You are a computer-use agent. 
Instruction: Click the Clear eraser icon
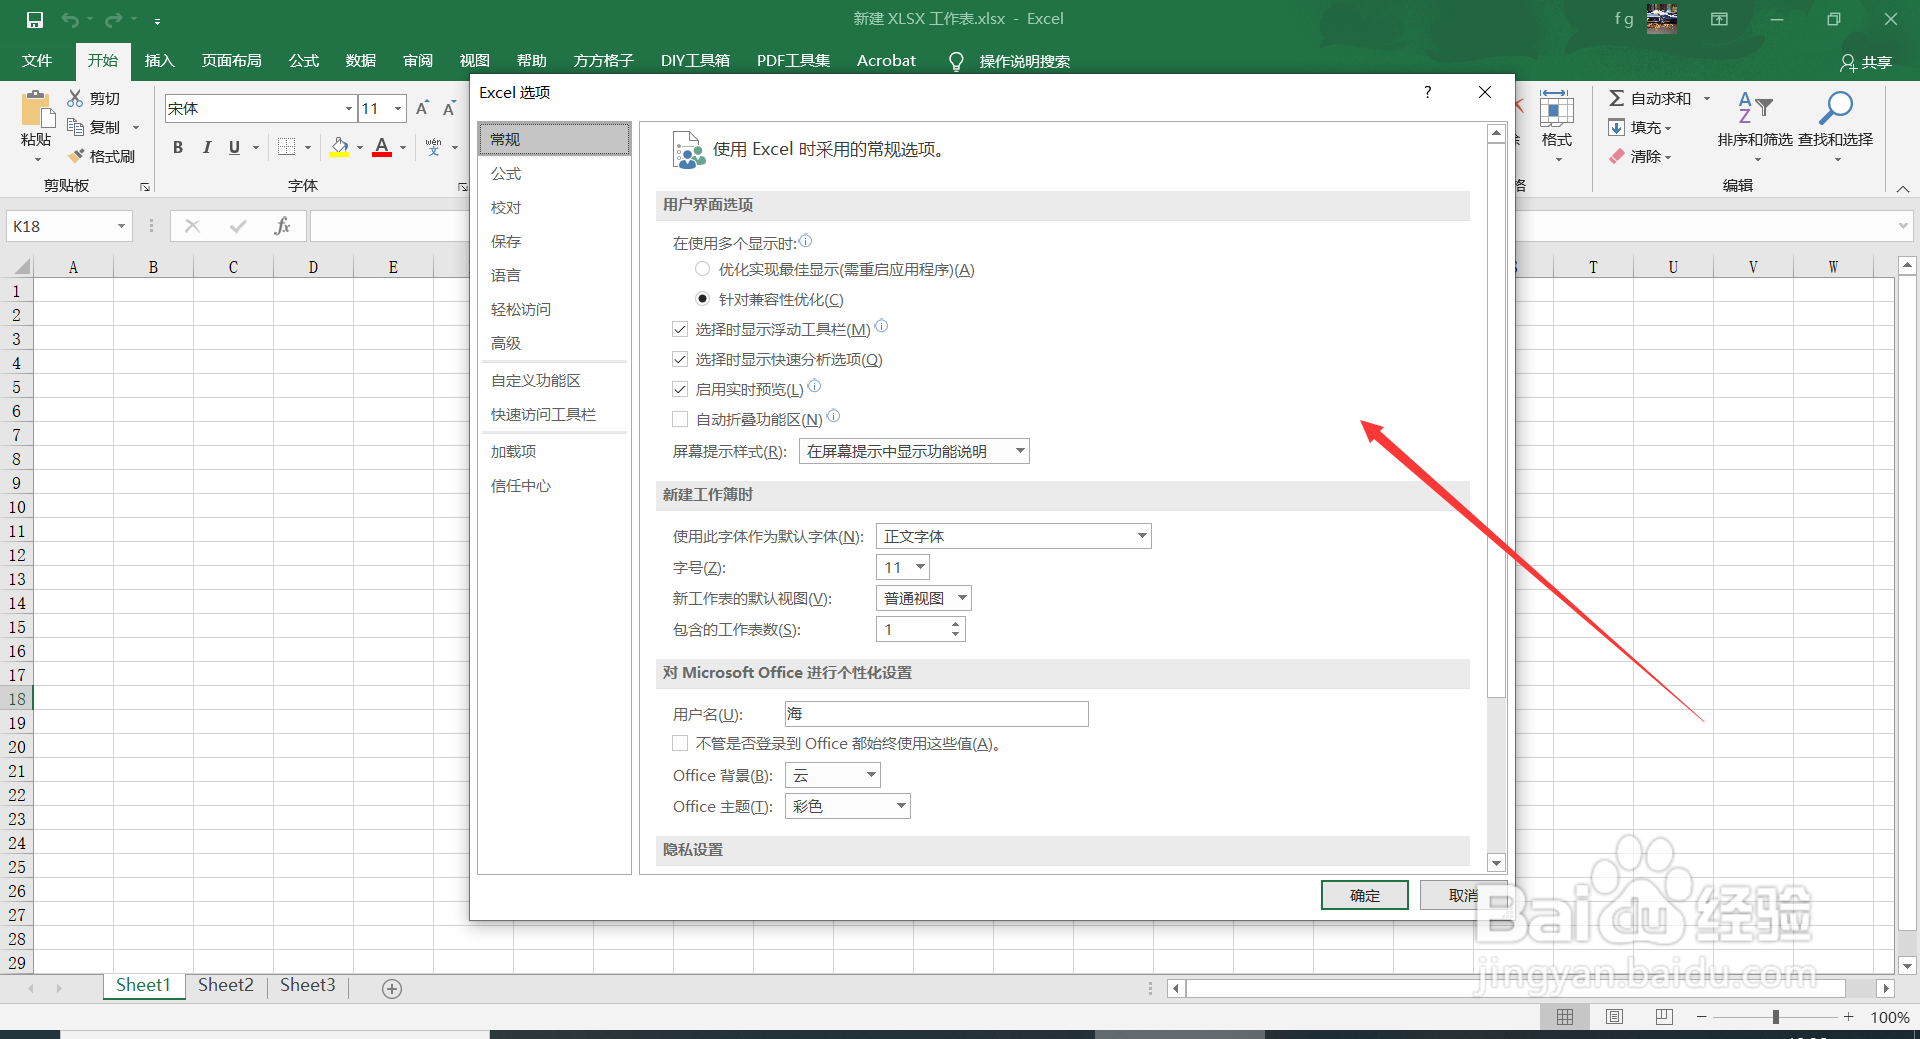1616,156
